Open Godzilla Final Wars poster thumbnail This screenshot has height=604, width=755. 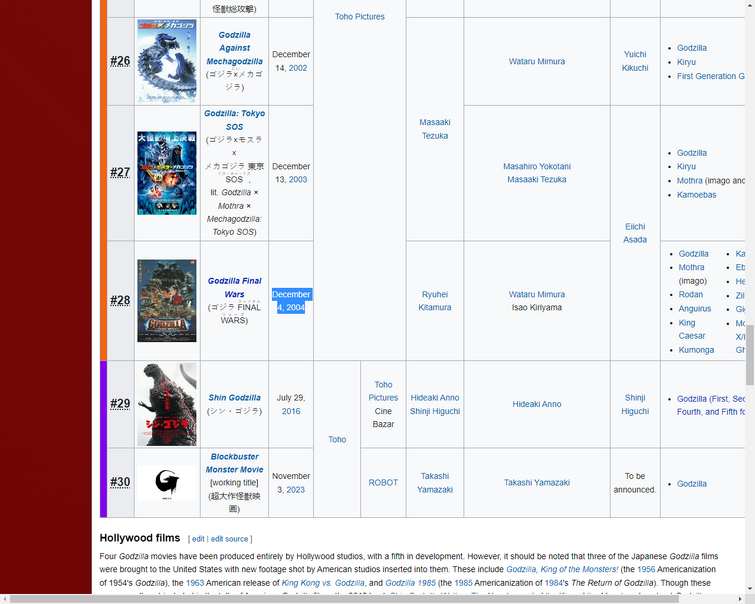coord(167,301)
